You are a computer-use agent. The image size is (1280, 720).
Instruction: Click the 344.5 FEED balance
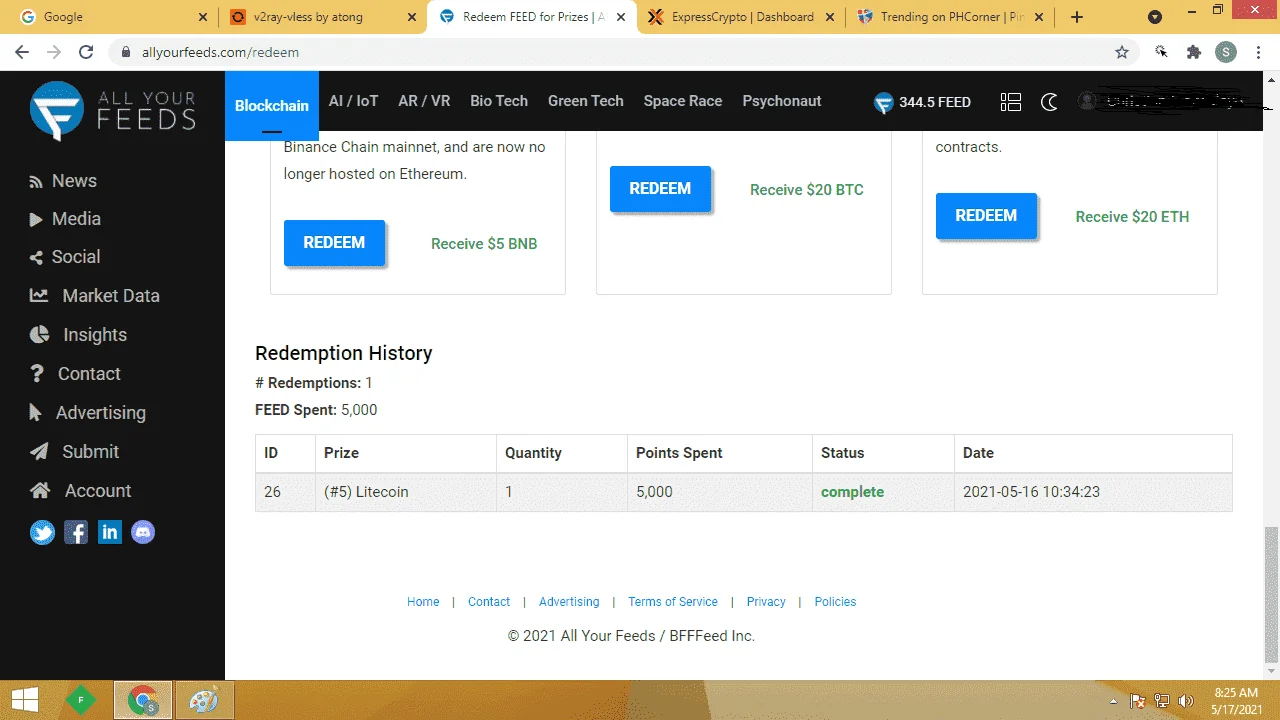pyautogui.click(x=935, y=102)
